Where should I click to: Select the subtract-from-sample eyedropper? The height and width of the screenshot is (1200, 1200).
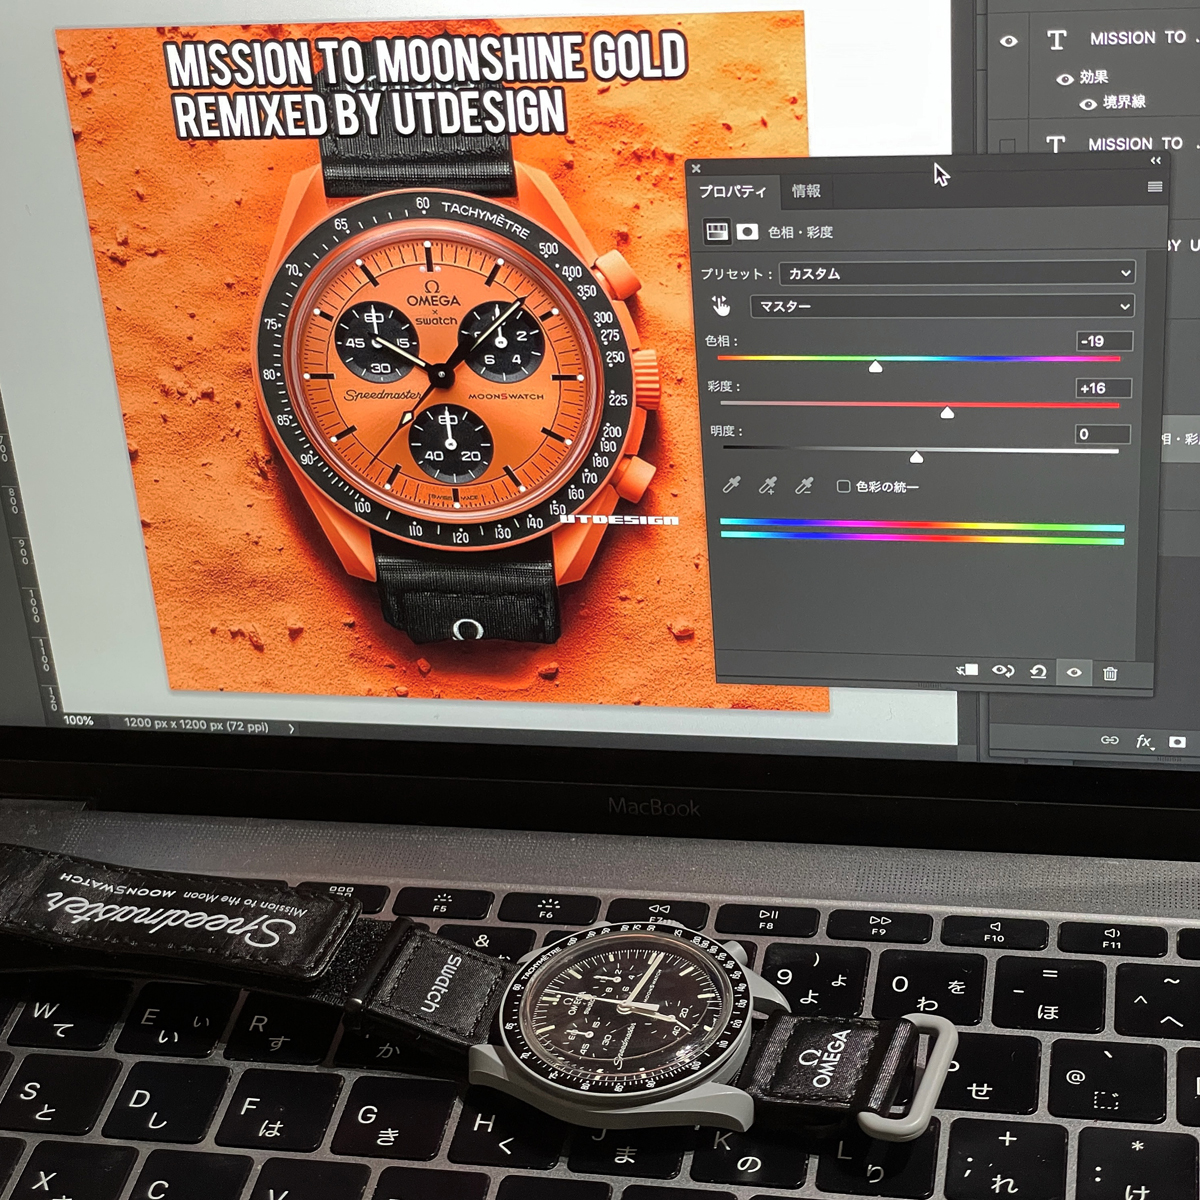tap(803, 487)
